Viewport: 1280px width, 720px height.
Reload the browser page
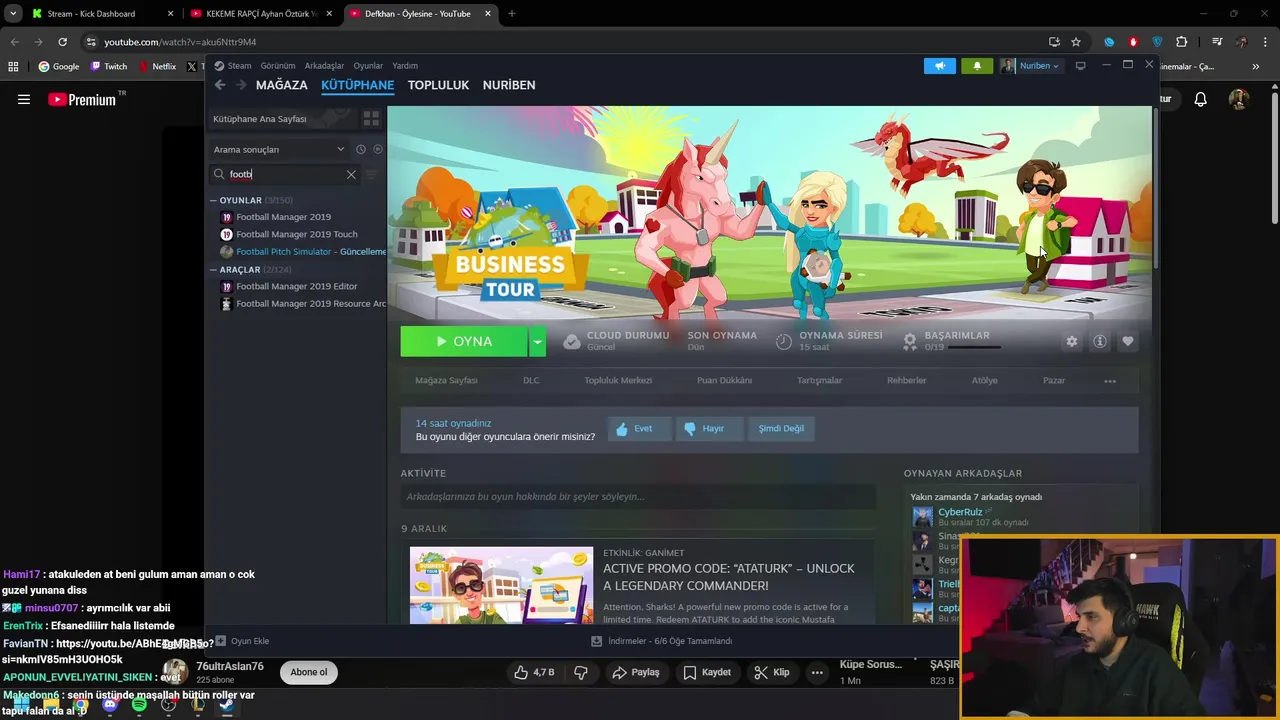coord(62,42)
